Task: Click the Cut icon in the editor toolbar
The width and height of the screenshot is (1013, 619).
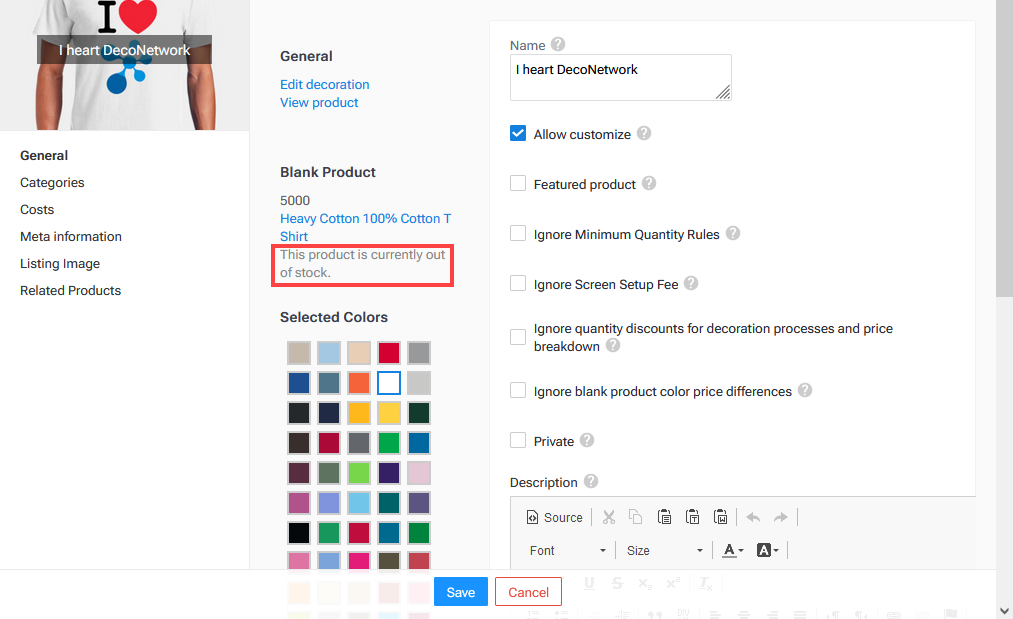Action: (x=608, y=517)
